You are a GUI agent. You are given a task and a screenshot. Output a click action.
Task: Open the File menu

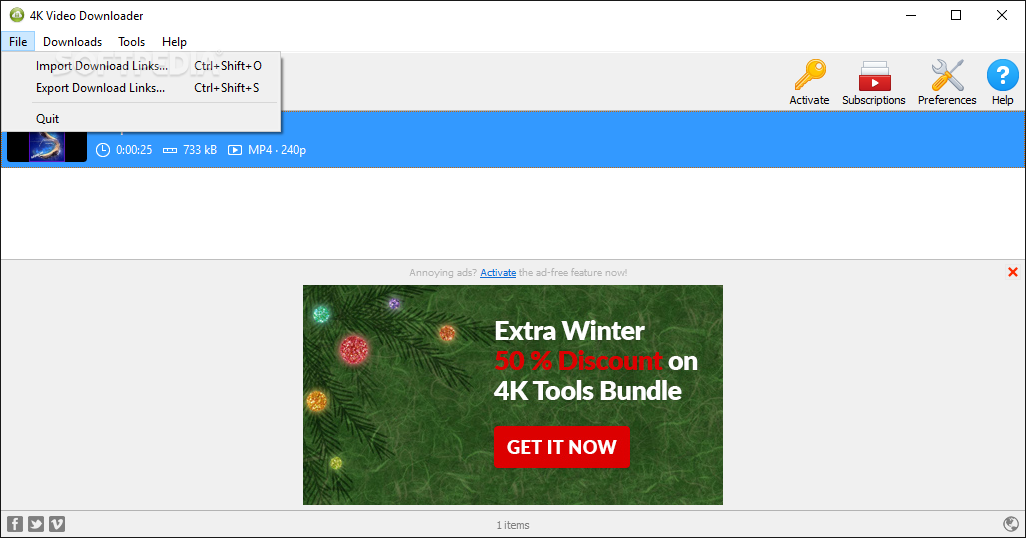click(18, 41)
